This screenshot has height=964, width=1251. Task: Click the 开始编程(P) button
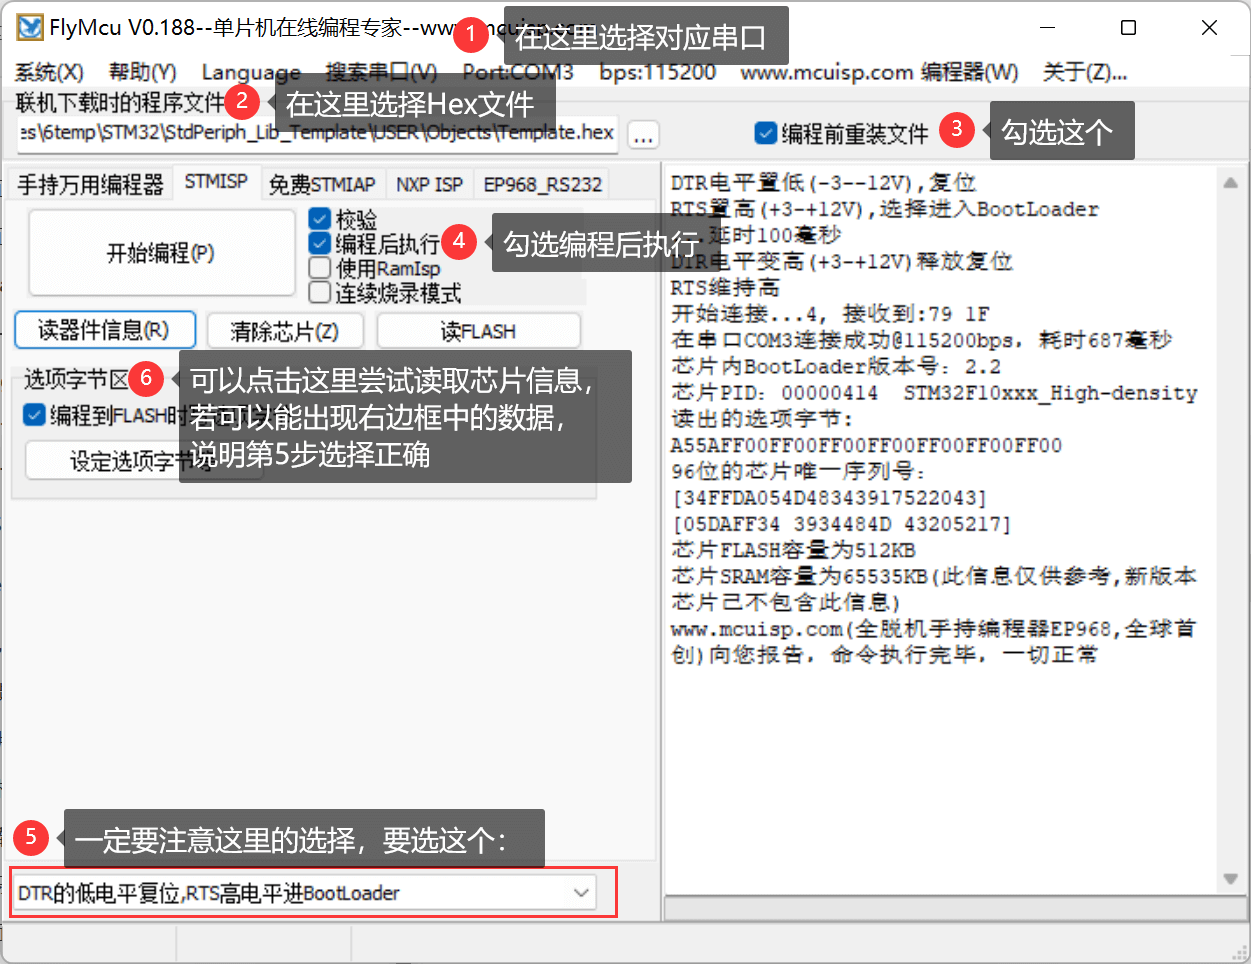[x=161, y=253]
